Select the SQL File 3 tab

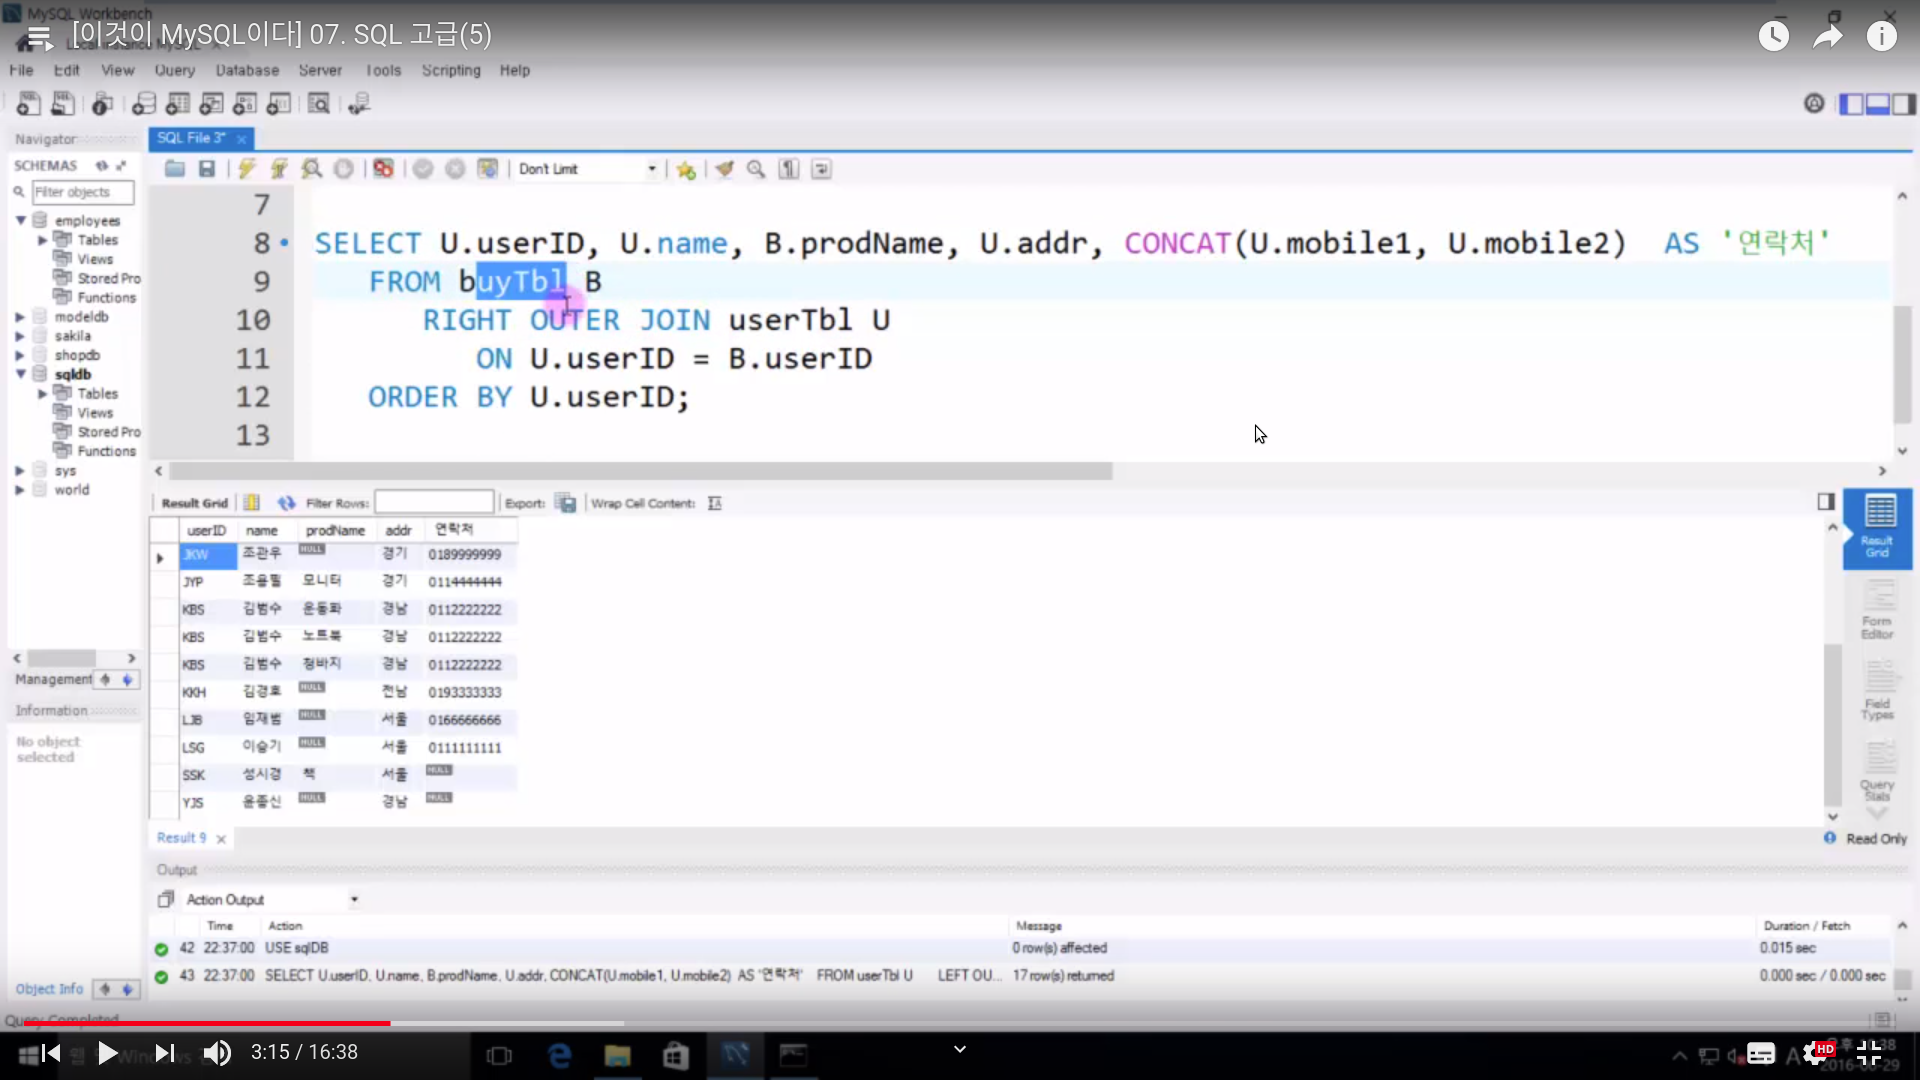191,138
